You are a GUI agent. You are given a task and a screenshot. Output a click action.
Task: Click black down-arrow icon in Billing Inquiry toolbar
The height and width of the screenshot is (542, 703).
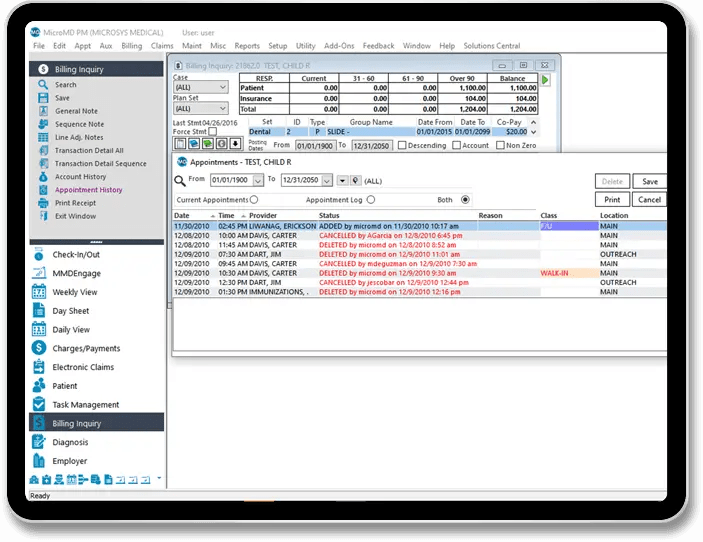[235, 143]
